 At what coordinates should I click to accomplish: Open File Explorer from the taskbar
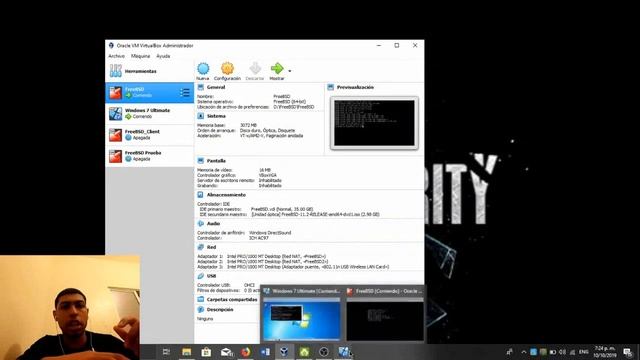[x=187, y=352]
